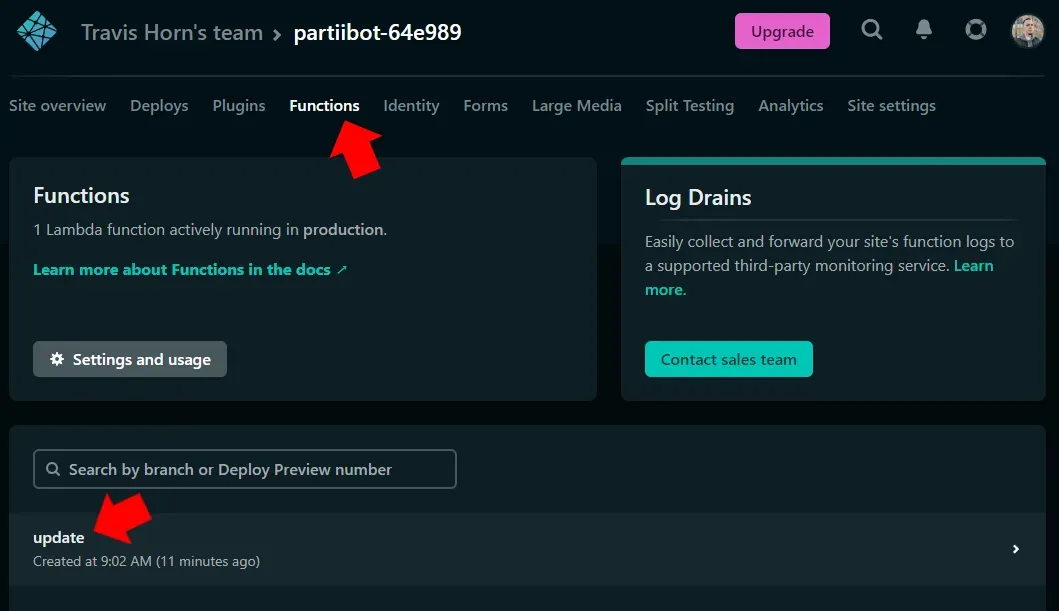
Task: Select the Analytics tab
Action: (790, 105)
